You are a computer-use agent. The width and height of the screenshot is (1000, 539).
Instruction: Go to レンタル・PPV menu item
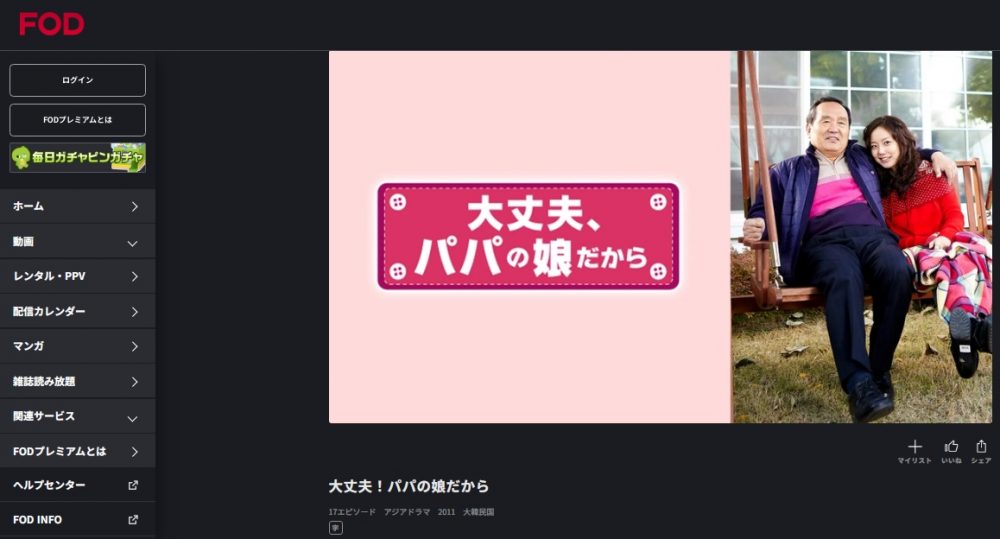pos(78,276)
